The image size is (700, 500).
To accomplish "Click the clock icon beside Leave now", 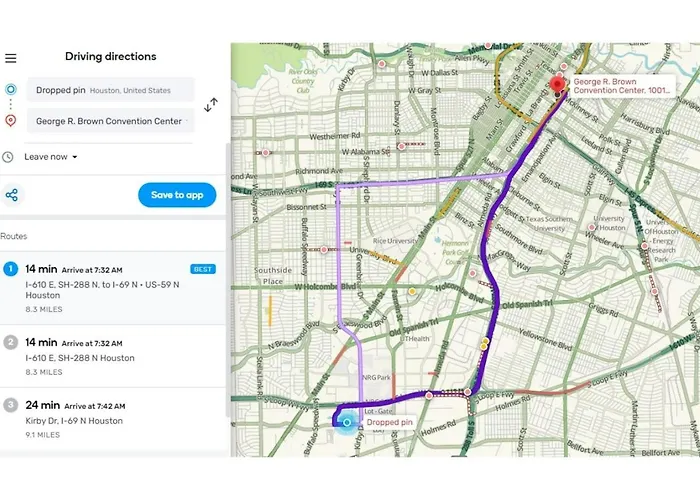I will [8, 157].
